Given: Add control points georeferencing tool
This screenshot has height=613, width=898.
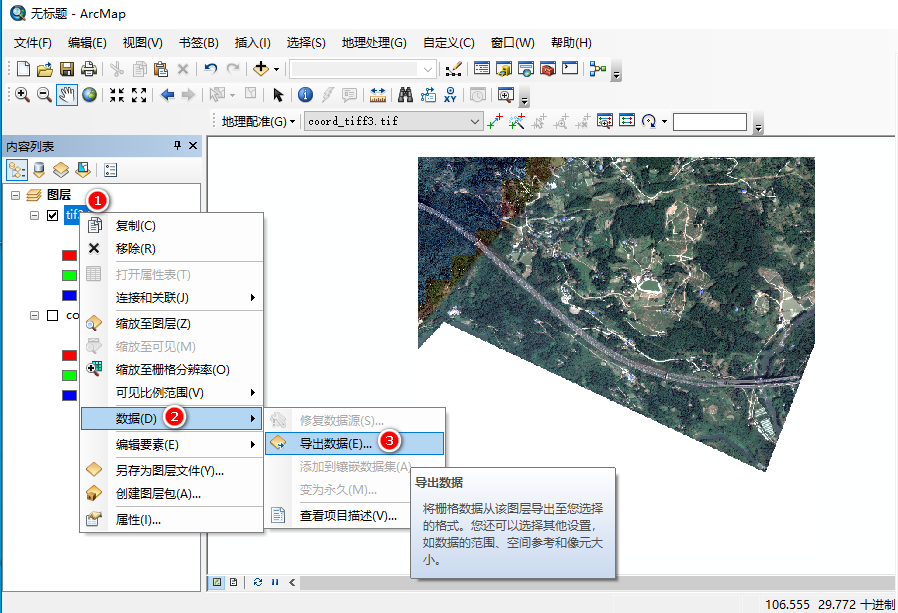Looking at the screenshot, I should tap(494, 121).
